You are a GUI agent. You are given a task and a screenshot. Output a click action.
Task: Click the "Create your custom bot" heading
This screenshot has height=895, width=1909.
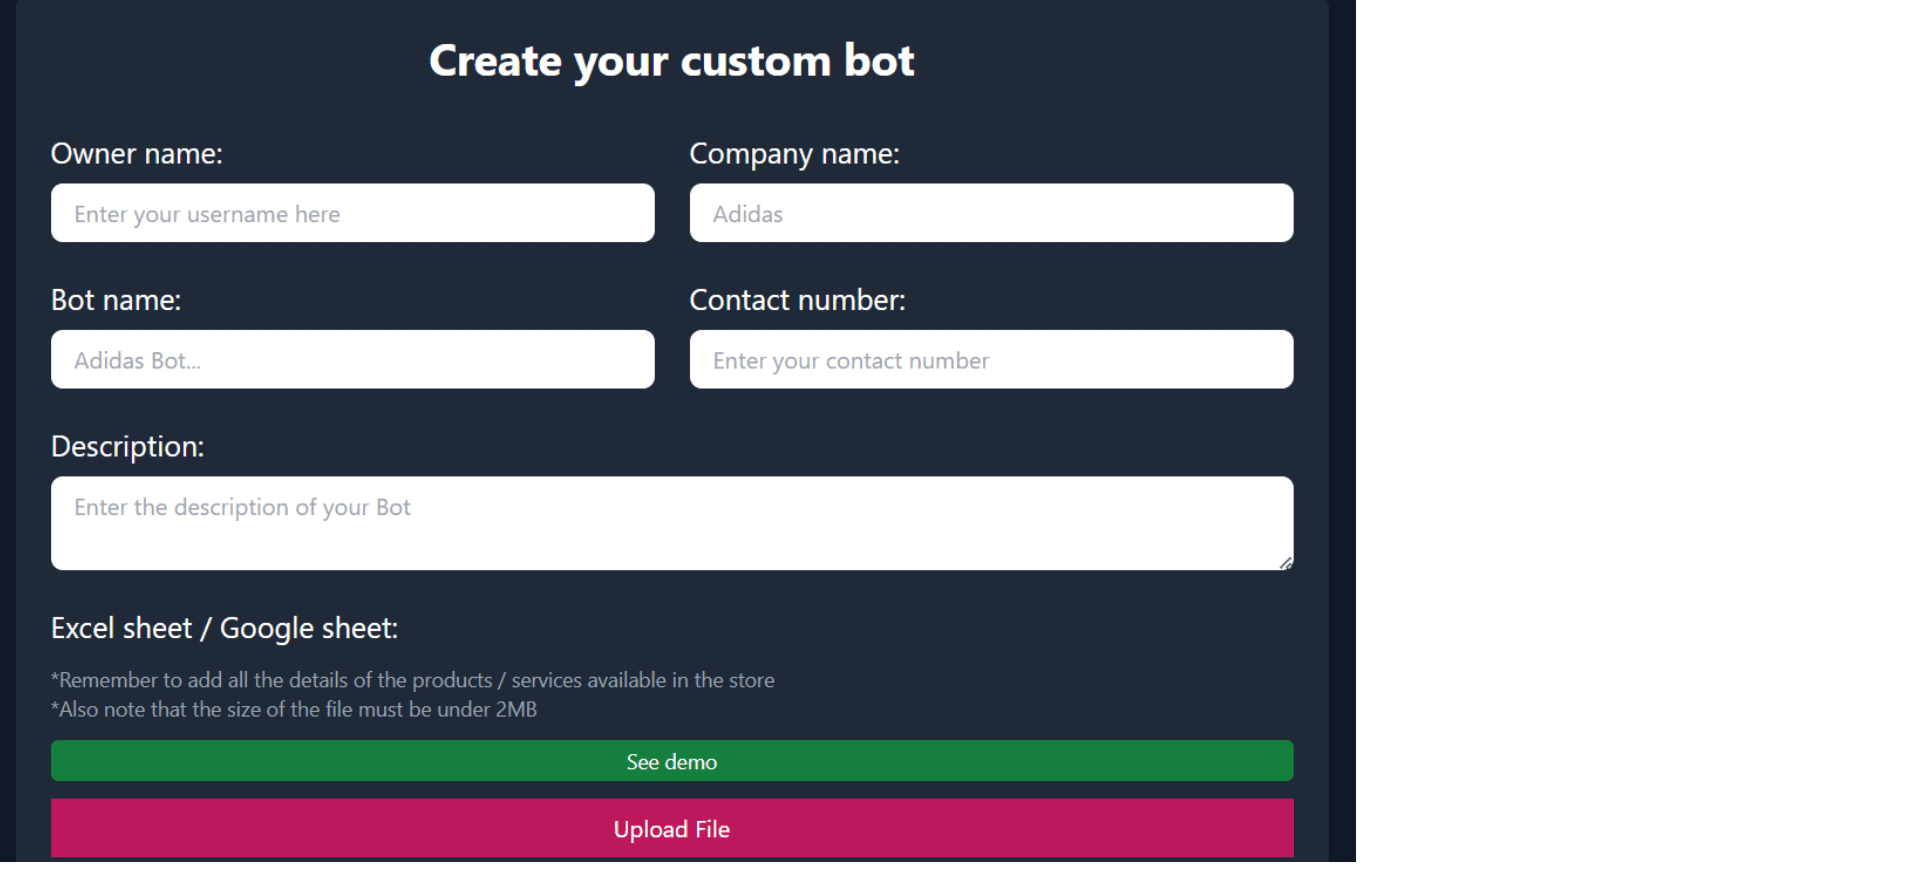click(x=671, y=61)
